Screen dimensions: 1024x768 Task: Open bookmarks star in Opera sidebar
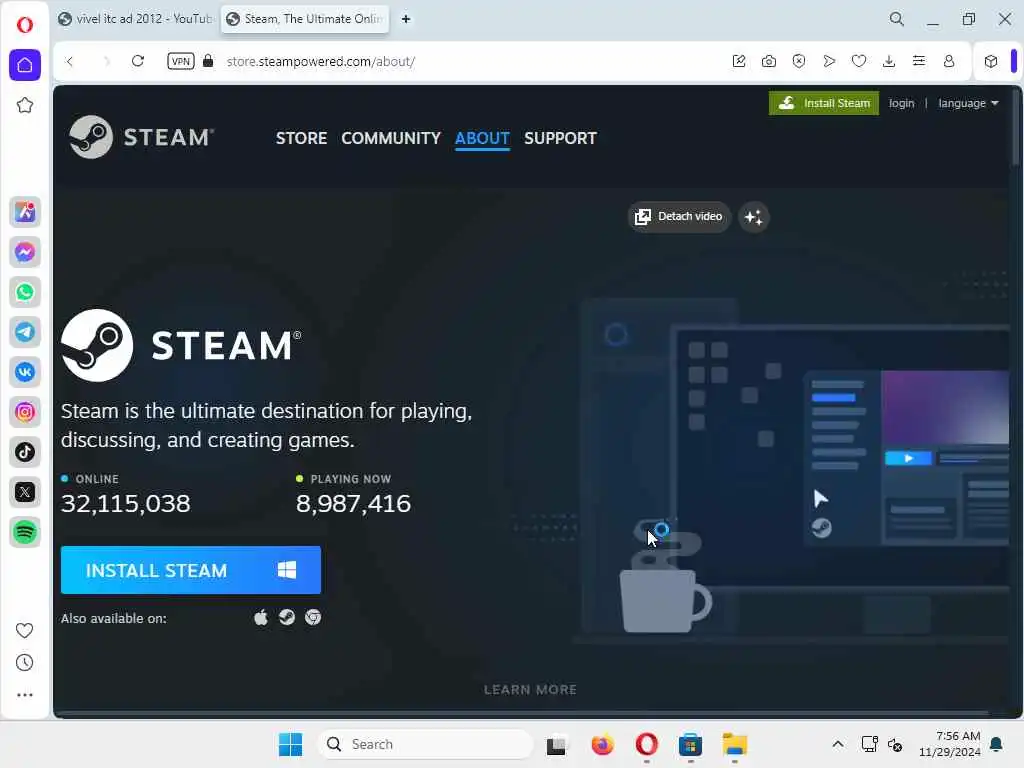[x=25, y=105]
